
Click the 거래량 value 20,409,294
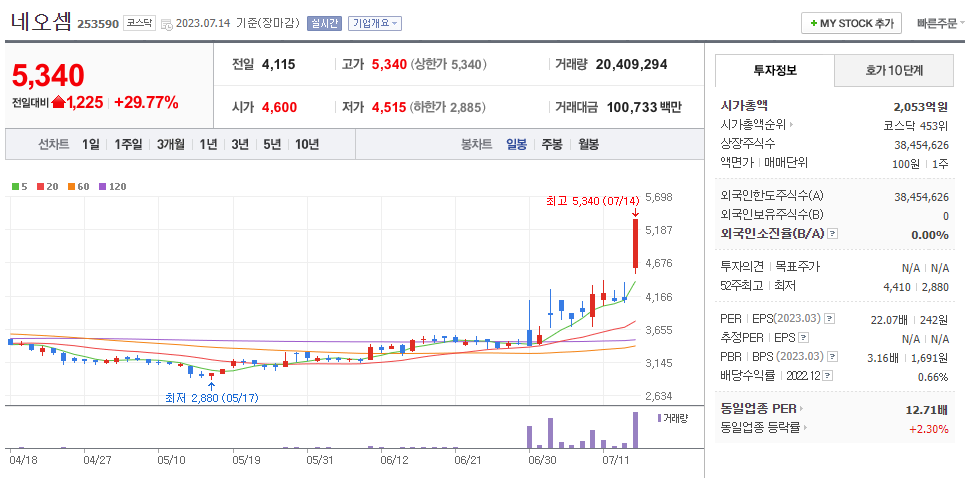[x=632, y=64]
